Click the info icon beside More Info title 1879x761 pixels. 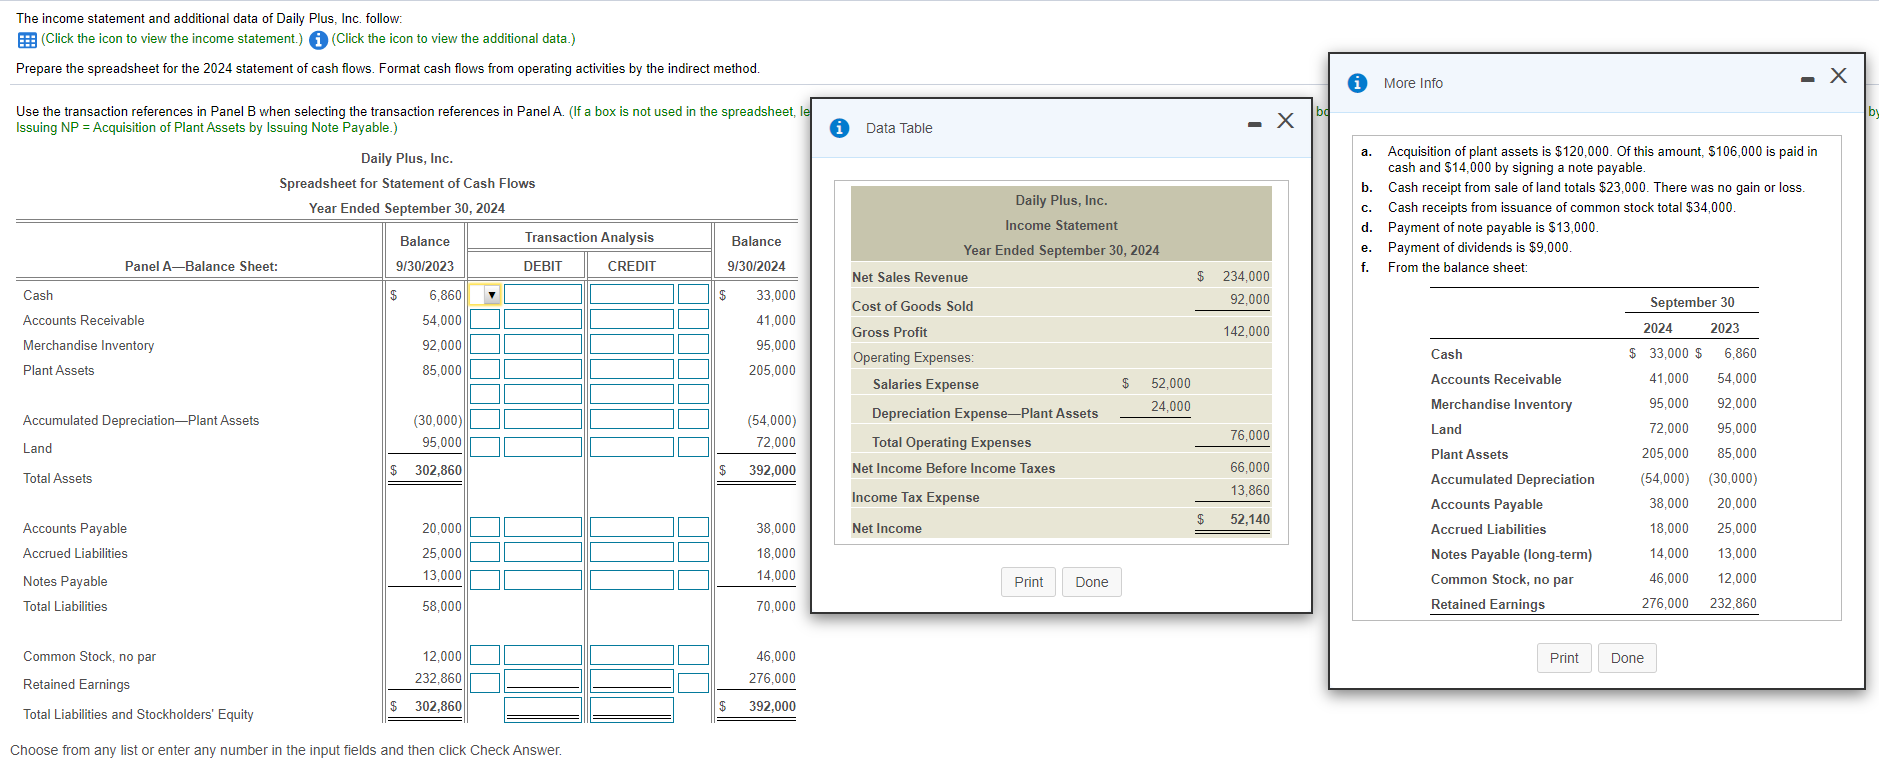point(1357,83)
